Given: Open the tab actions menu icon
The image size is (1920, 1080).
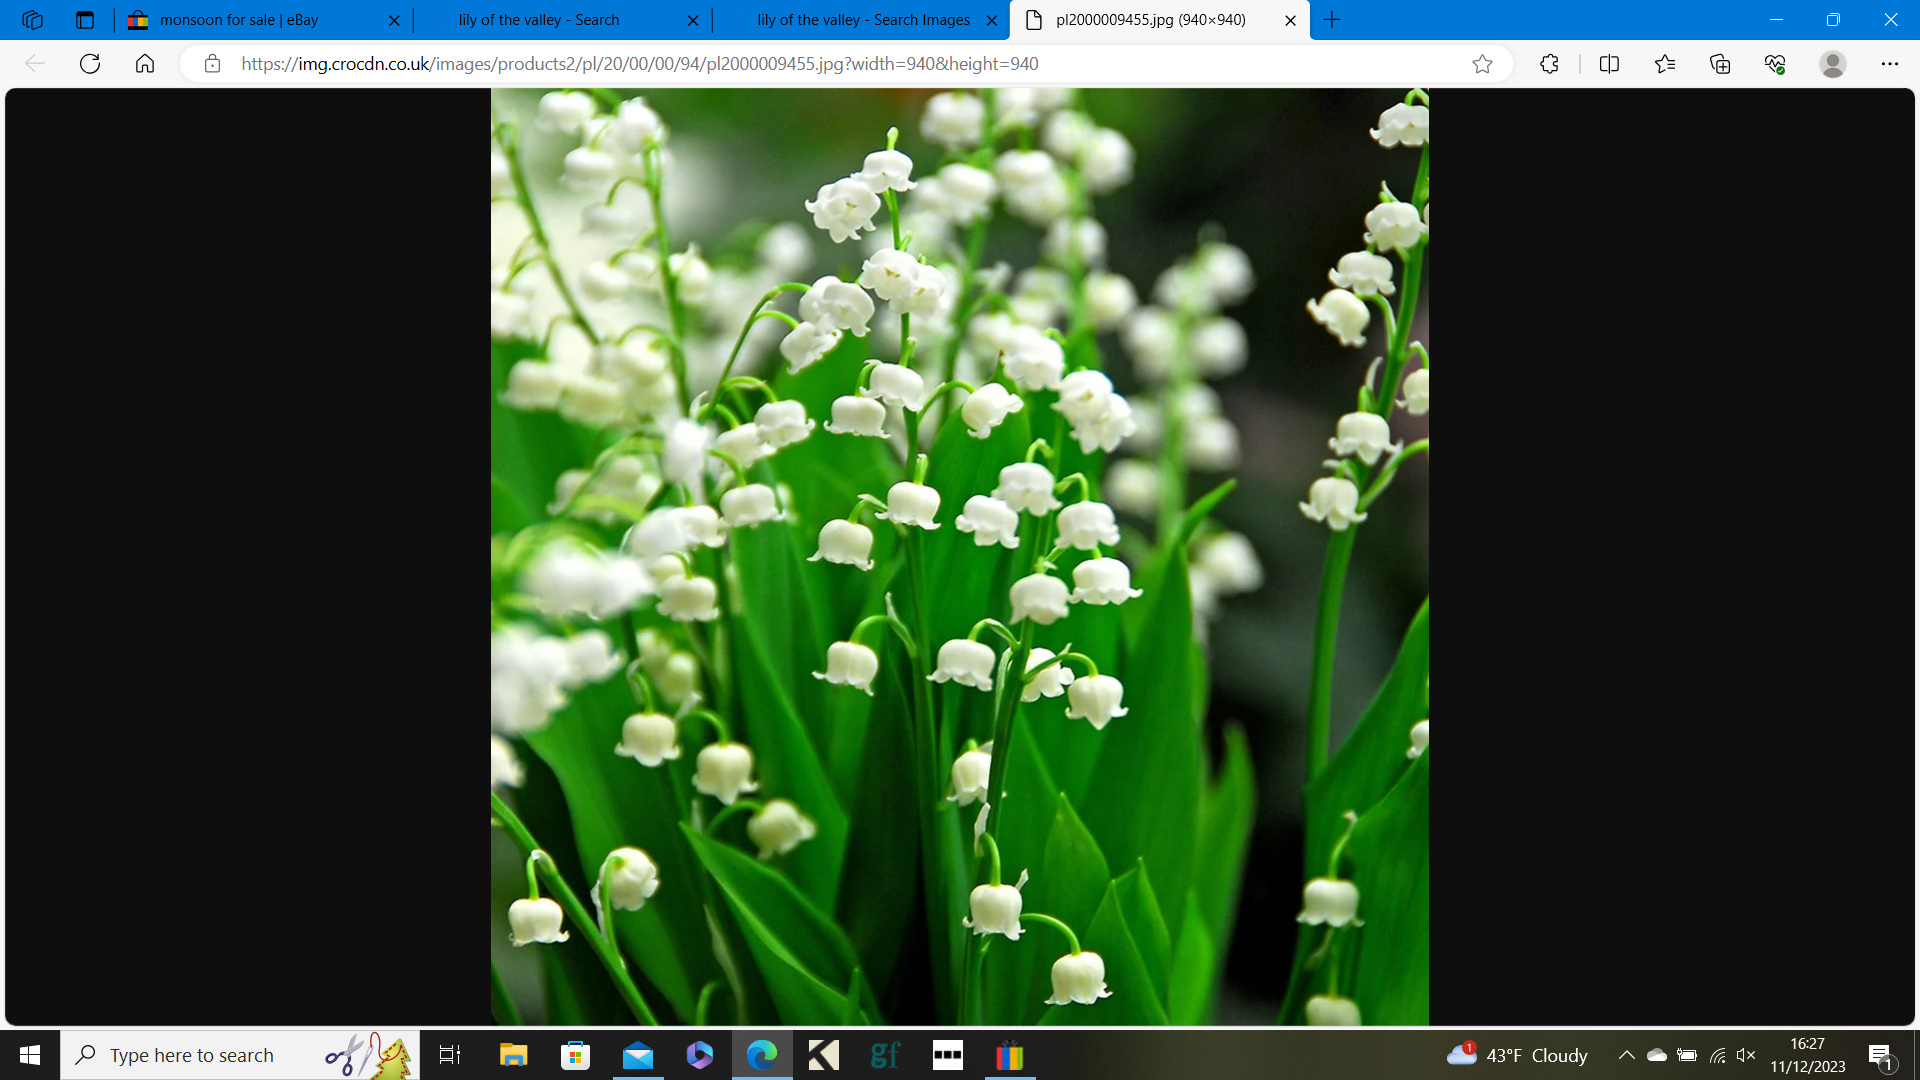Looking at the screenshot, I should (x=85, y=20).
